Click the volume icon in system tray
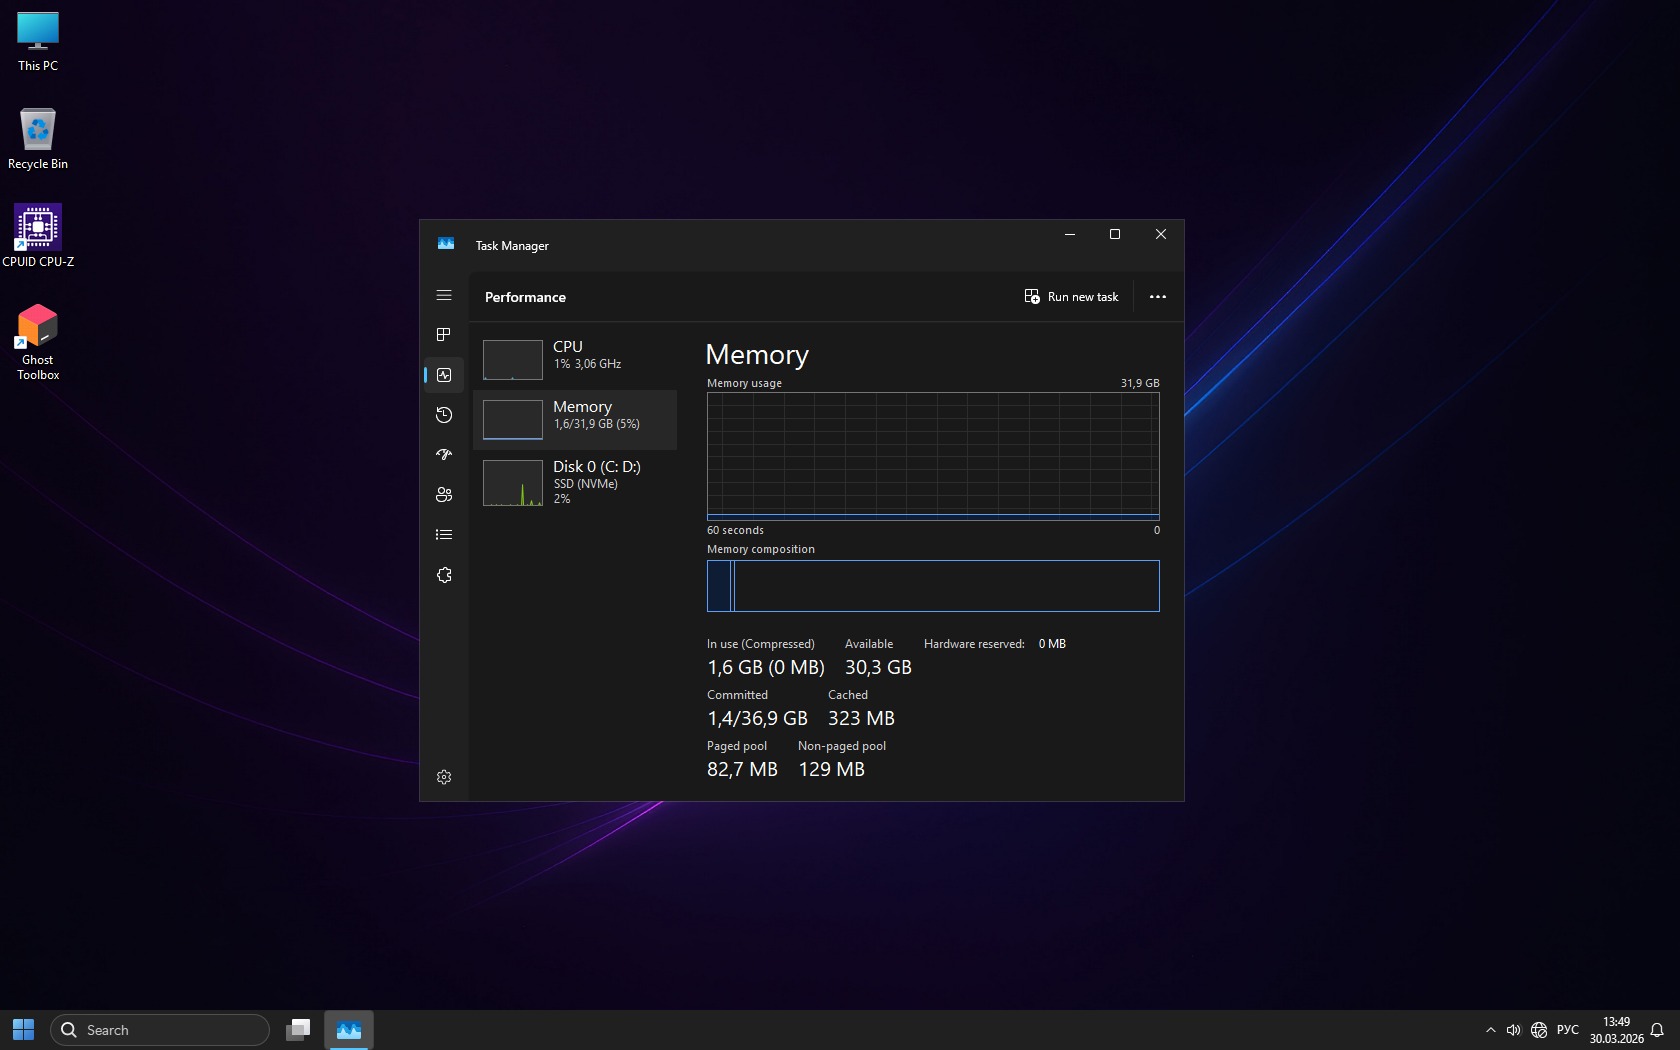The height and width of the screenshot is (1050, 1680). coord(1513,1030)
